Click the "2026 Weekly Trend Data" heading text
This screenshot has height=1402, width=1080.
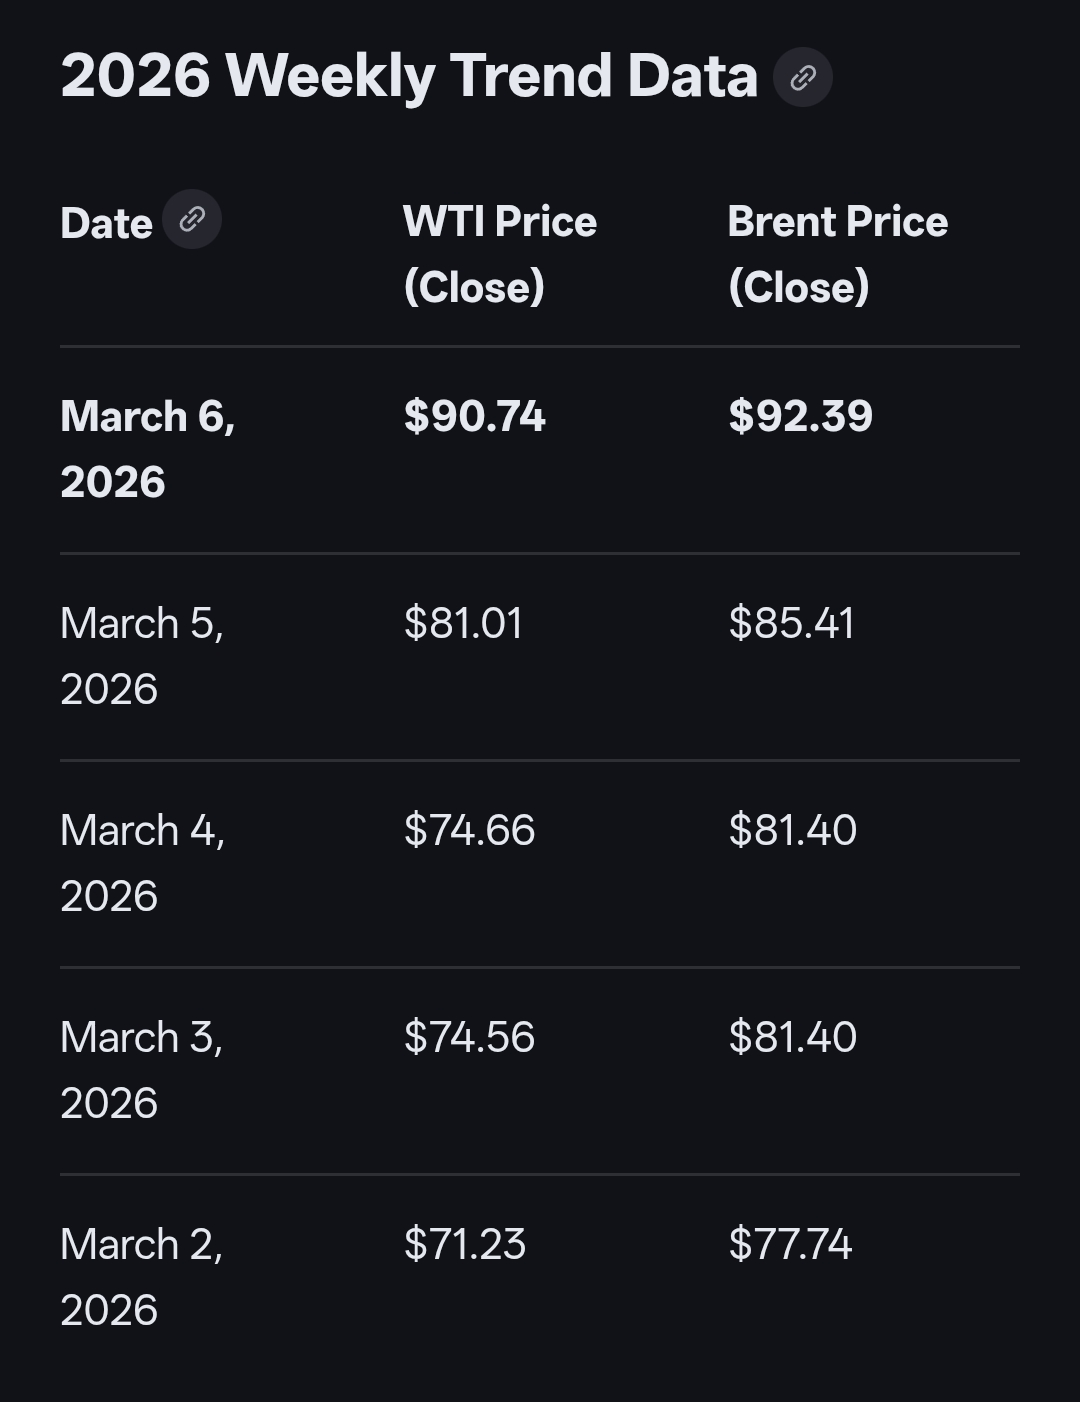point(409,76)
